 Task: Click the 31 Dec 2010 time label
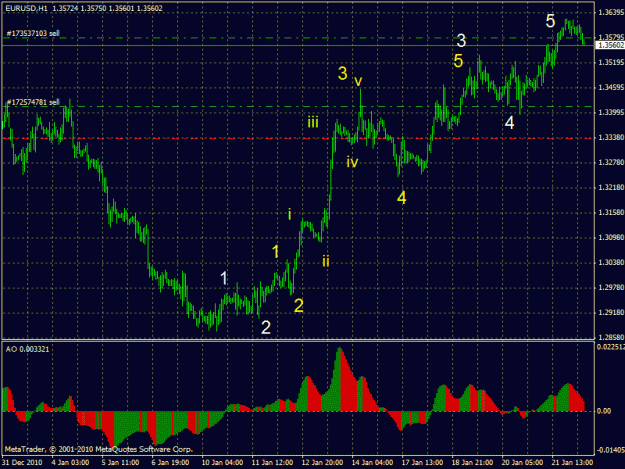(22, 463)
